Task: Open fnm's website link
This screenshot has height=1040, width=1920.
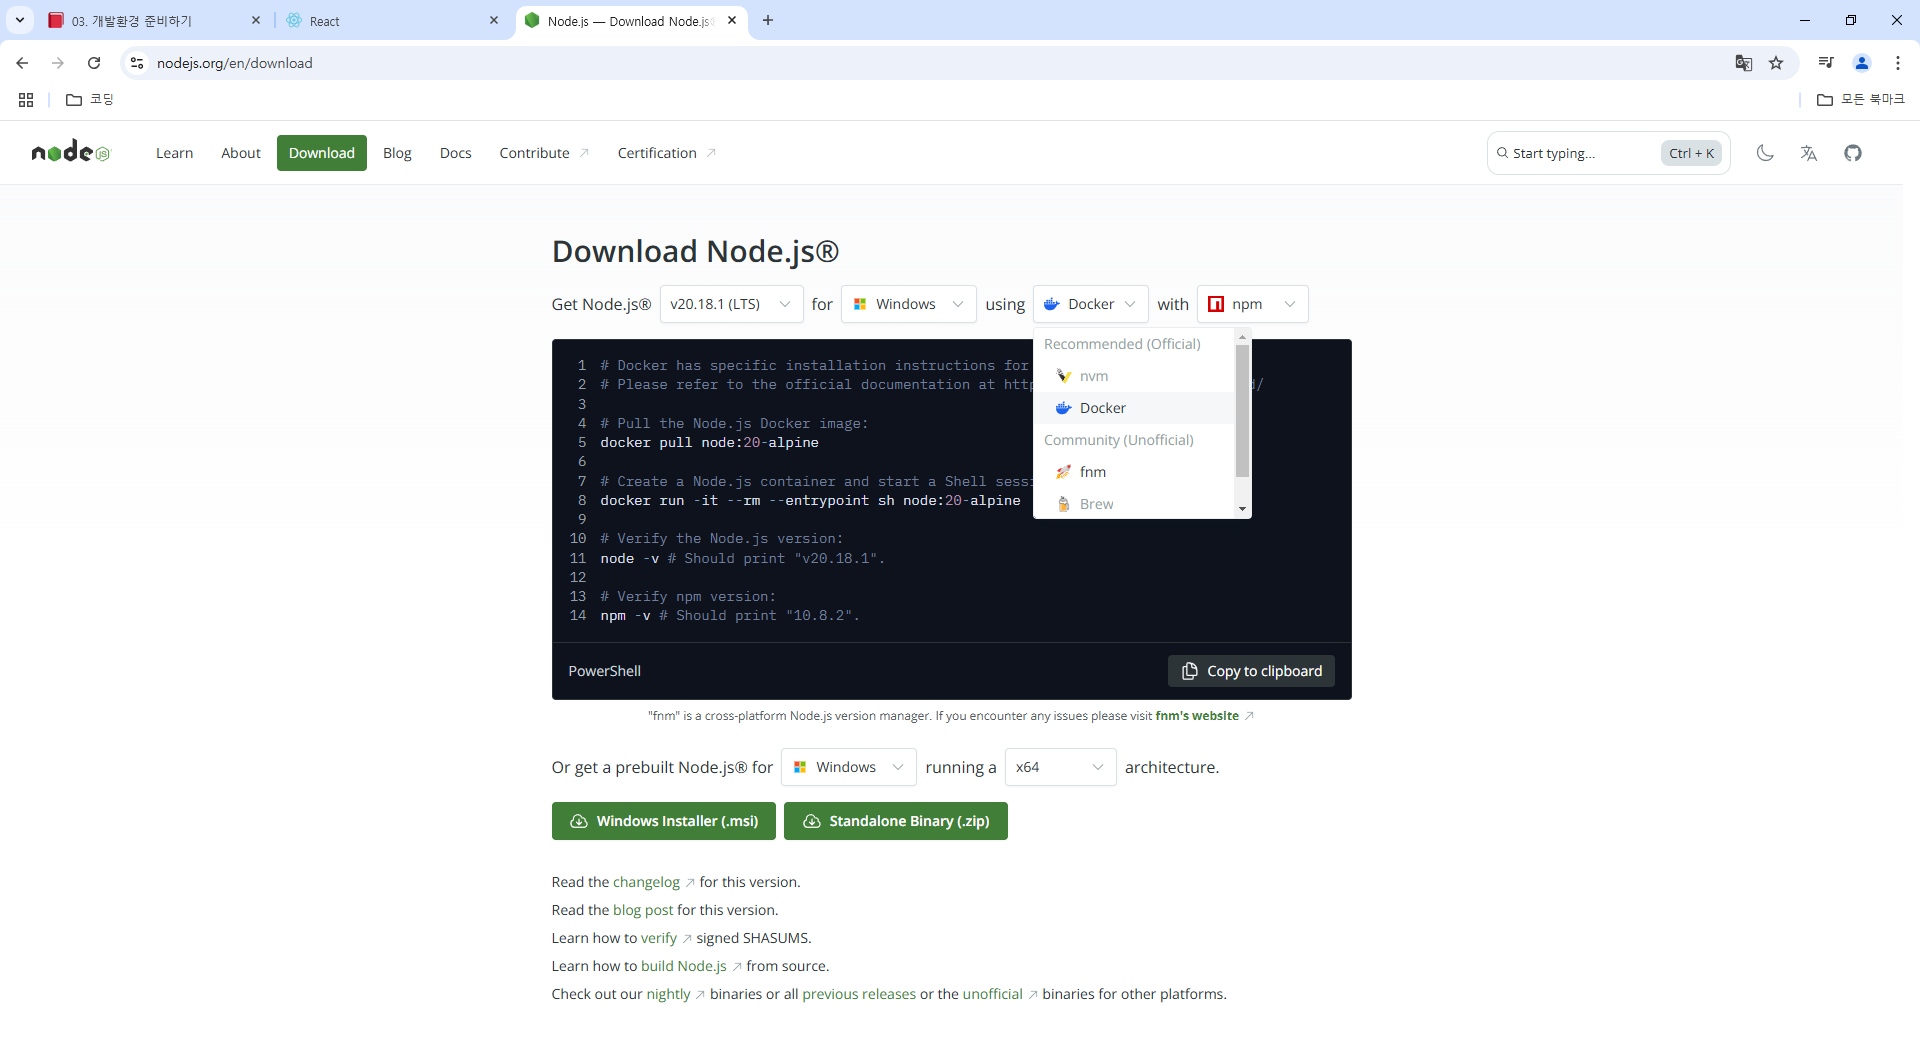Action: pyautogui.click(x=1204, y=716)
